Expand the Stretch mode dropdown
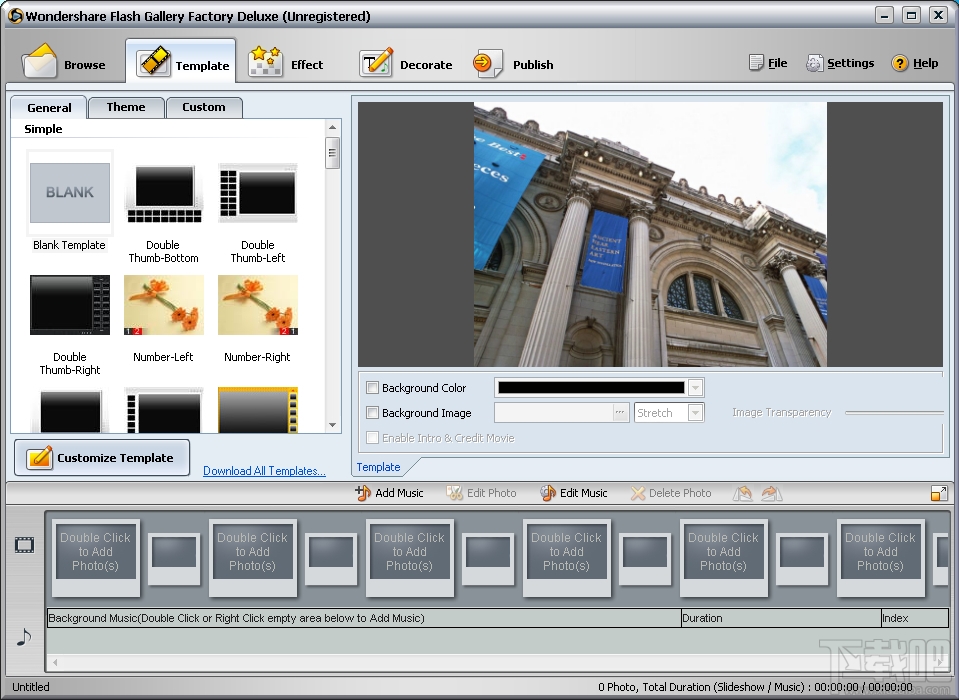This screenshot has width=959, height=700. (696, 413)
